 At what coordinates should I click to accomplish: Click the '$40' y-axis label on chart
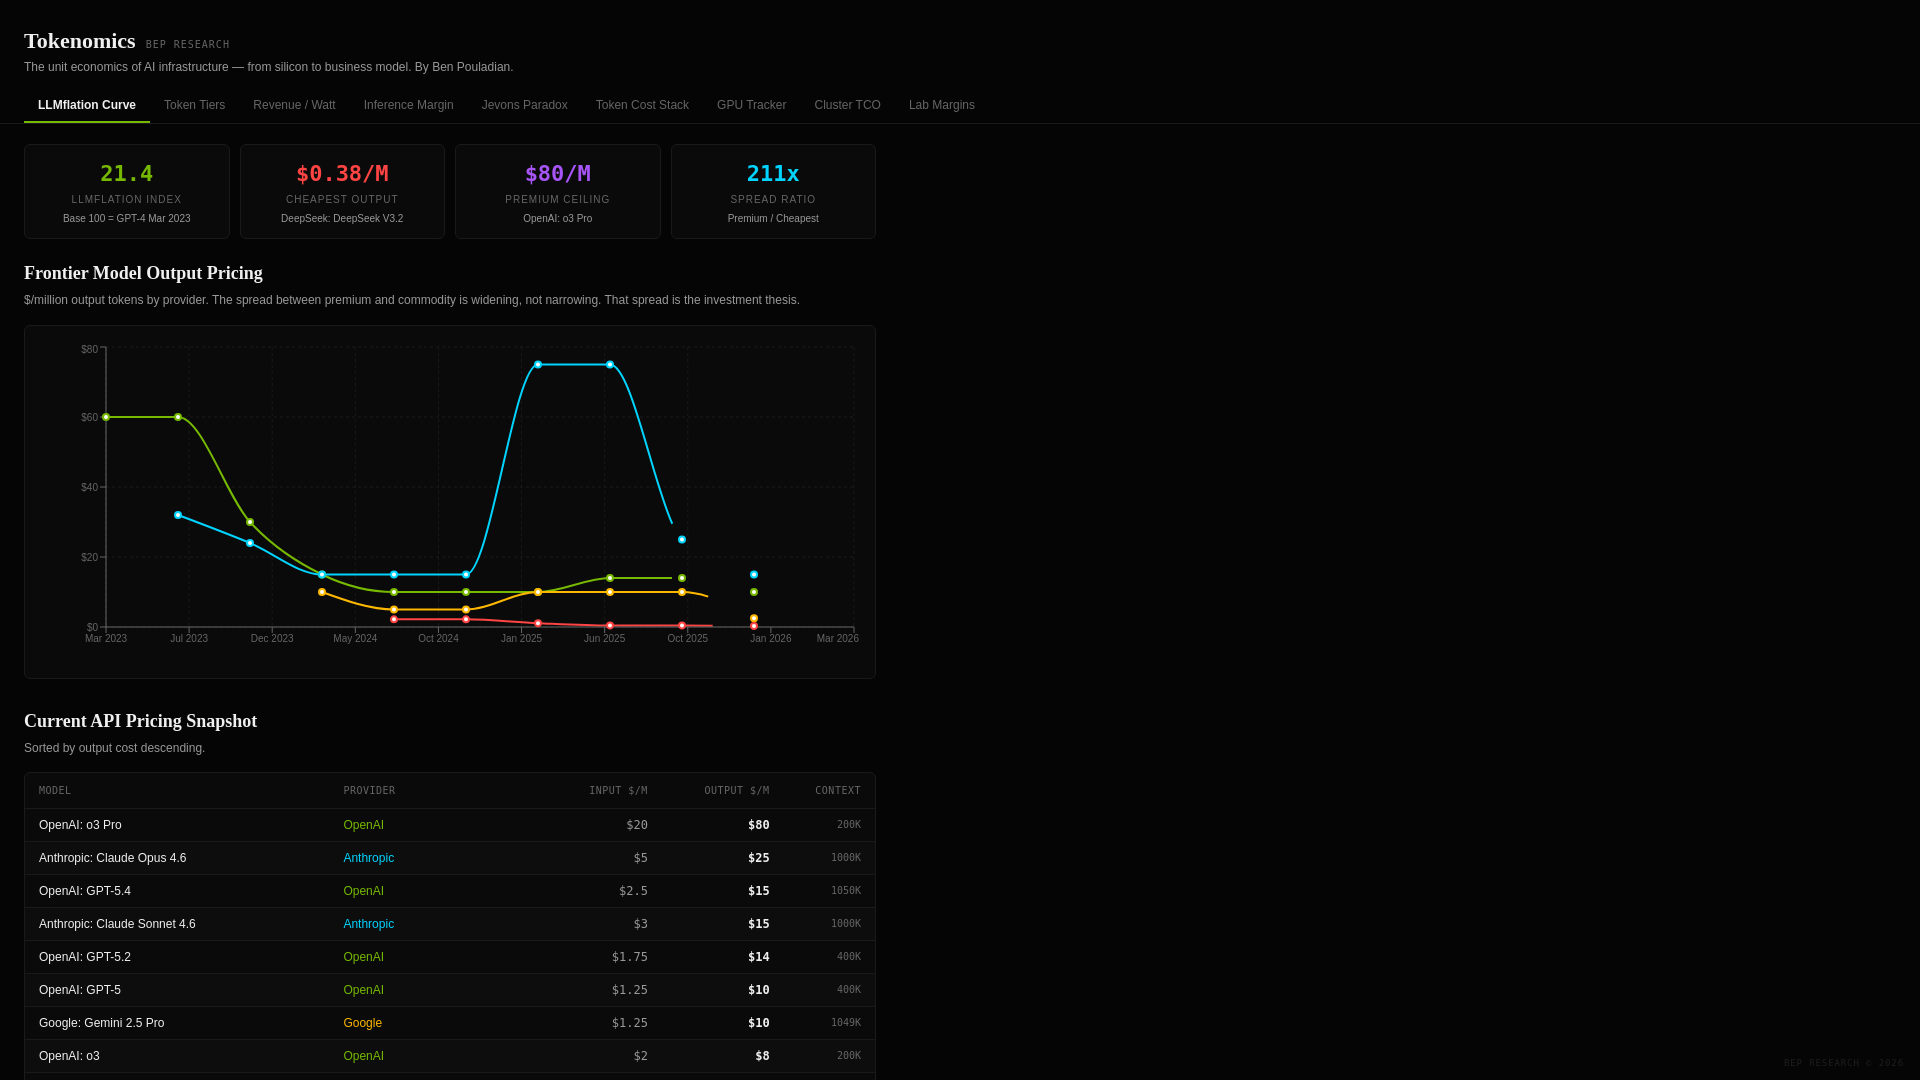[x=90, y=488]
